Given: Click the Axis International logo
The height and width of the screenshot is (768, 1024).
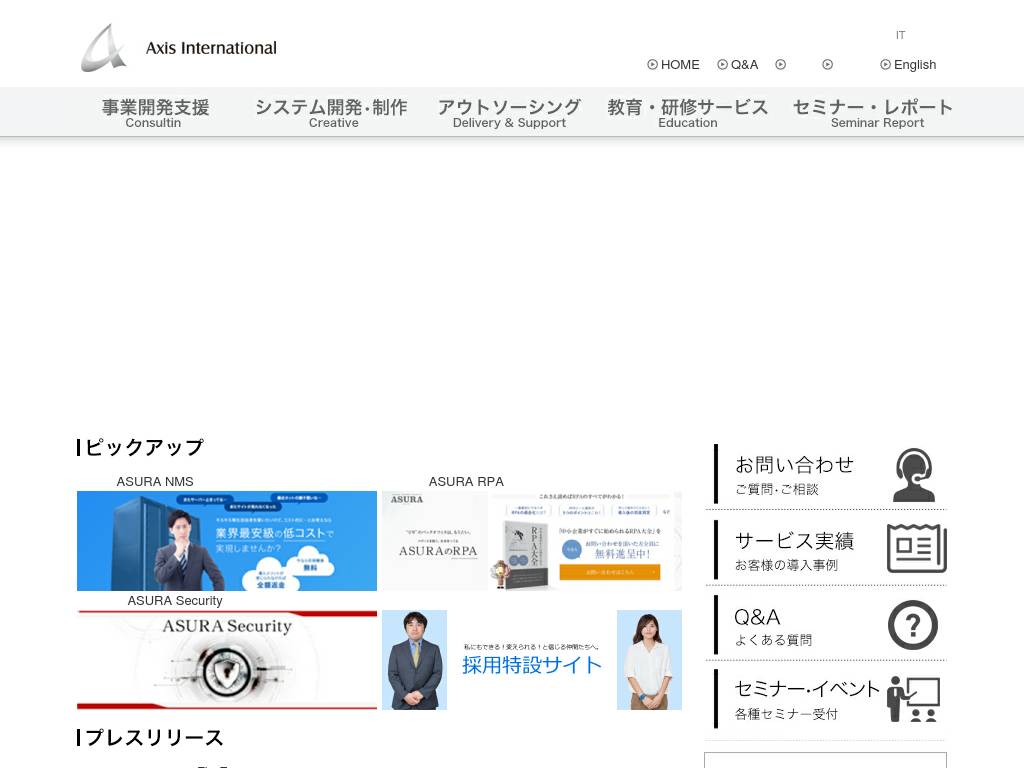Looking at the screenshot, I should [x=179, y=48].
